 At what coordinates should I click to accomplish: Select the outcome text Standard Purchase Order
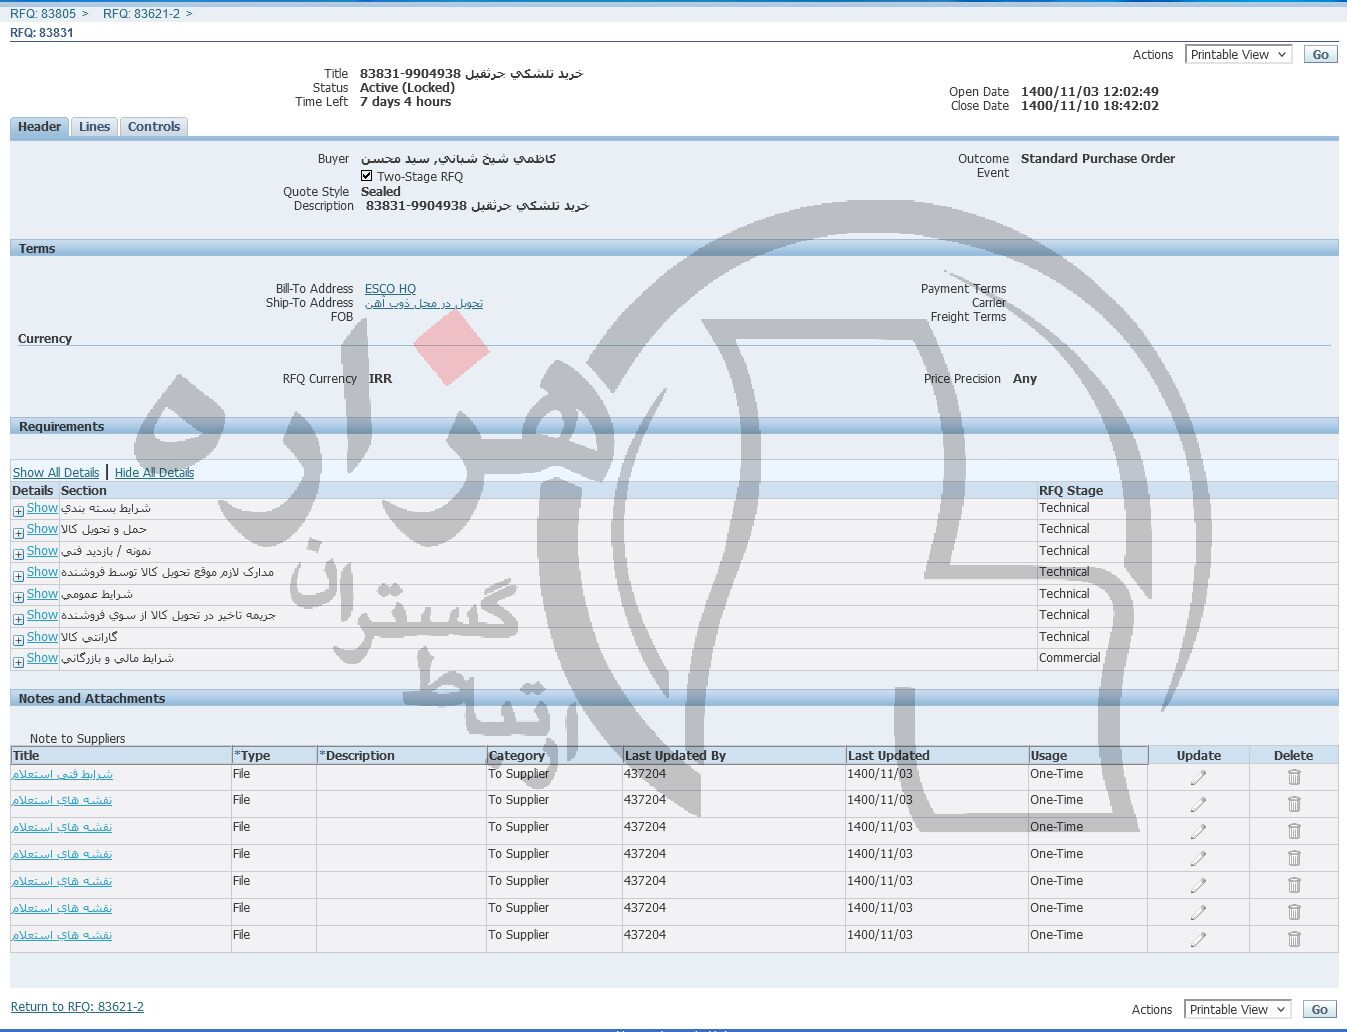tap(1098, 159)
